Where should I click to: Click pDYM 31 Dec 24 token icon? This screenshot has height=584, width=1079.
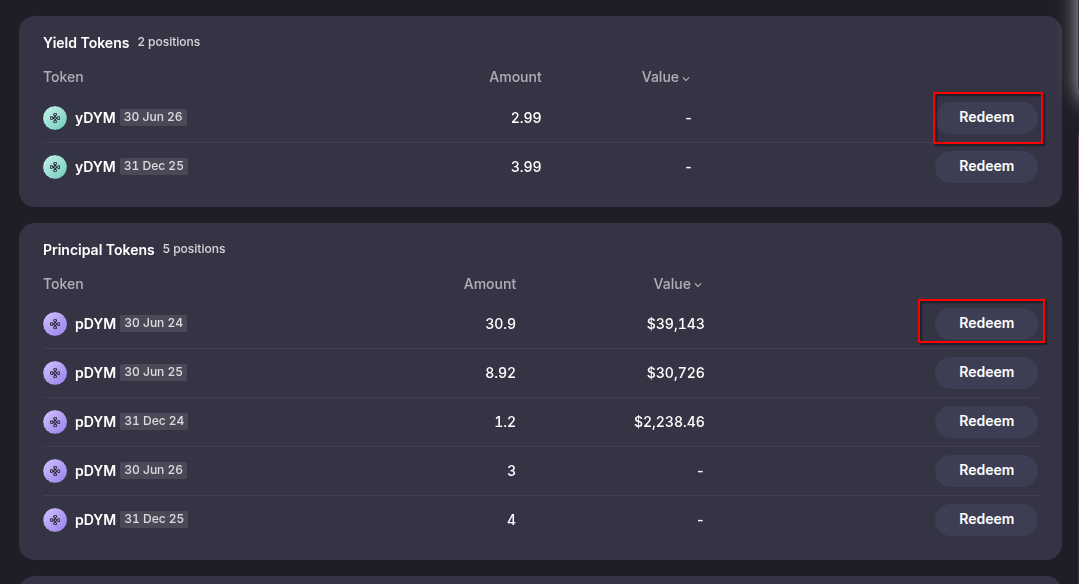55,422
